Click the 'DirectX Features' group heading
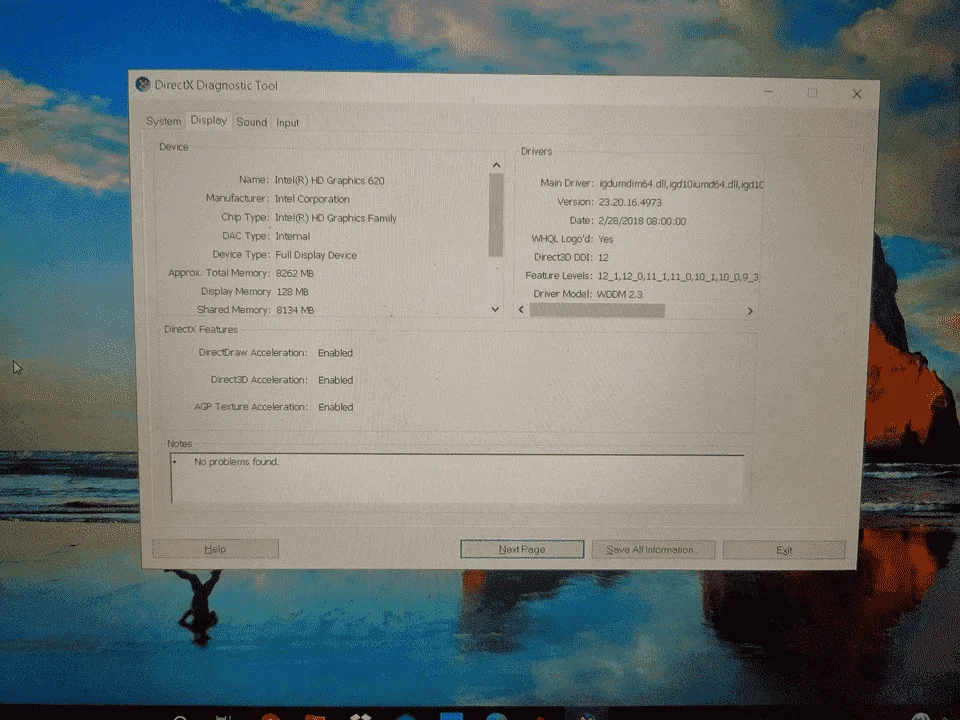This screenshot has height=720, width=960. coord(201,329)
